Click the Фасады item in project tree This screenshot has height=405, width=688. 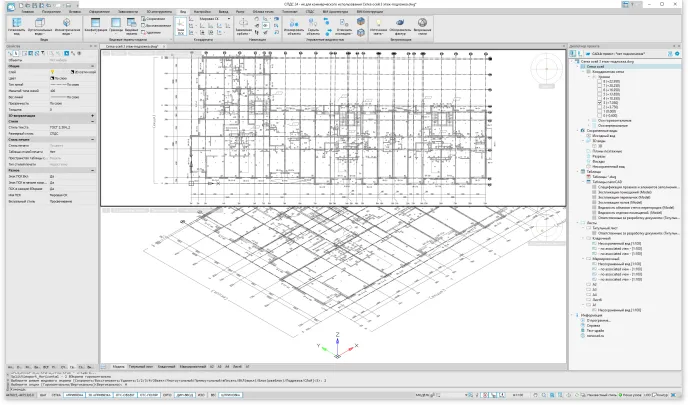point(594,161)
